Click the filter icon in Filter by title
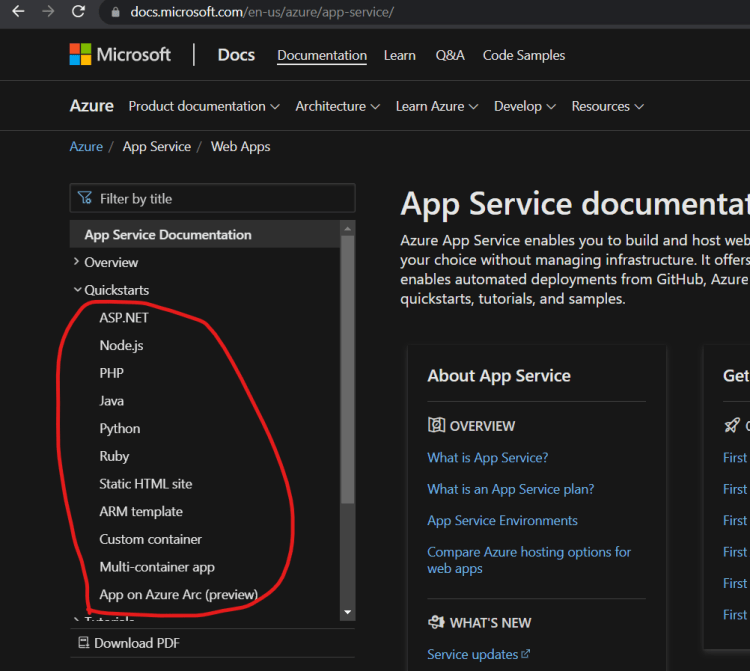This screenshot has height=671, width=750. [x=85, y=198]
